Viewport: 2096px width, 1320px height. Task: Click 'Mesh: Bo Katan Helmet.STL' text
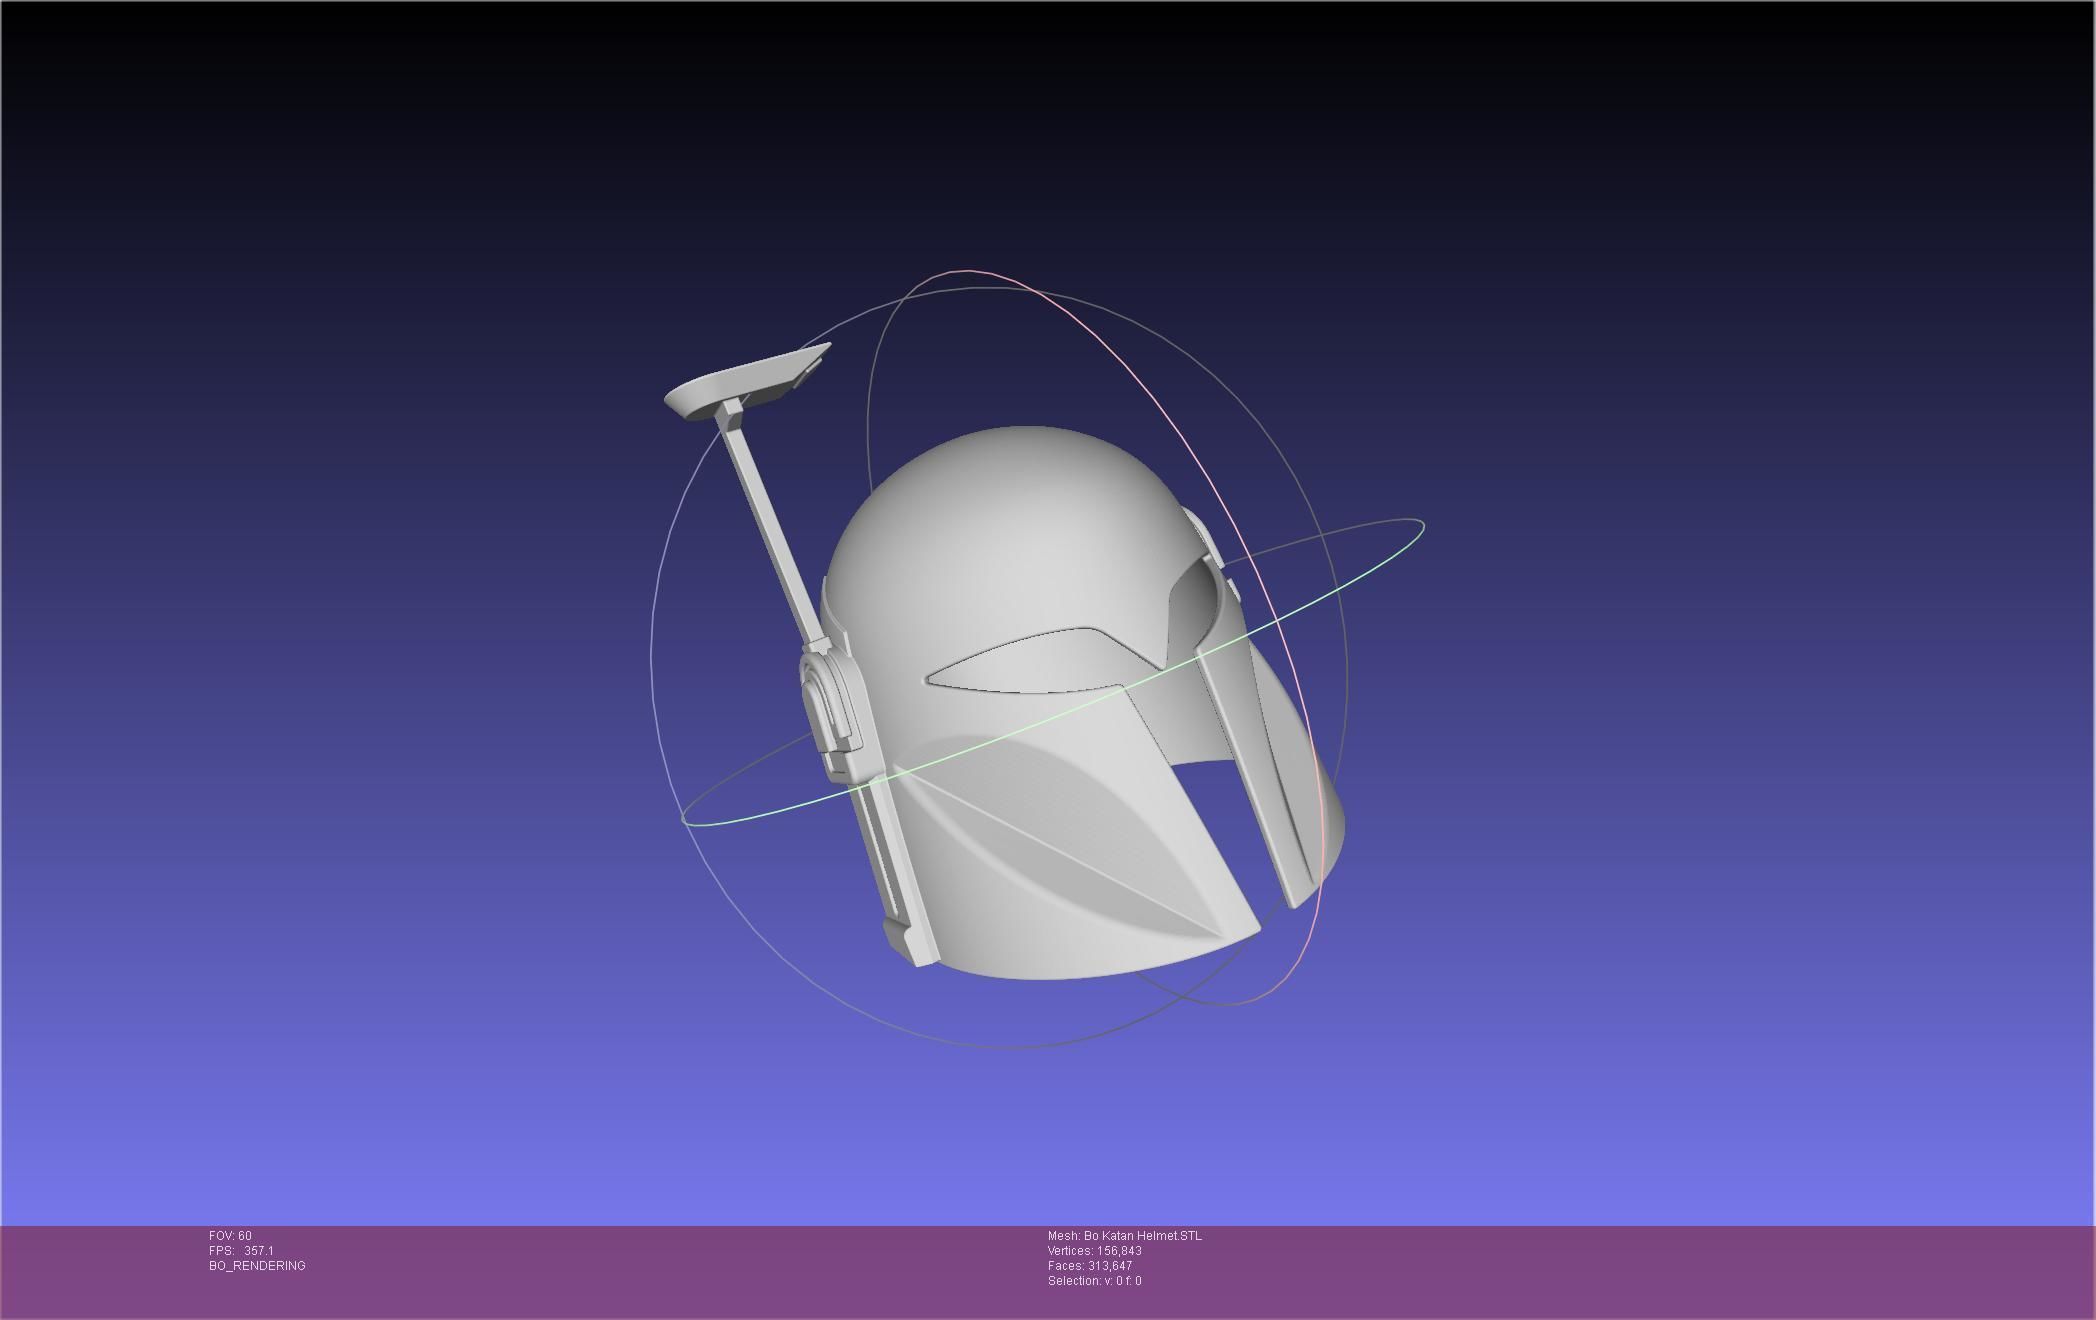coord(1125,1236)
